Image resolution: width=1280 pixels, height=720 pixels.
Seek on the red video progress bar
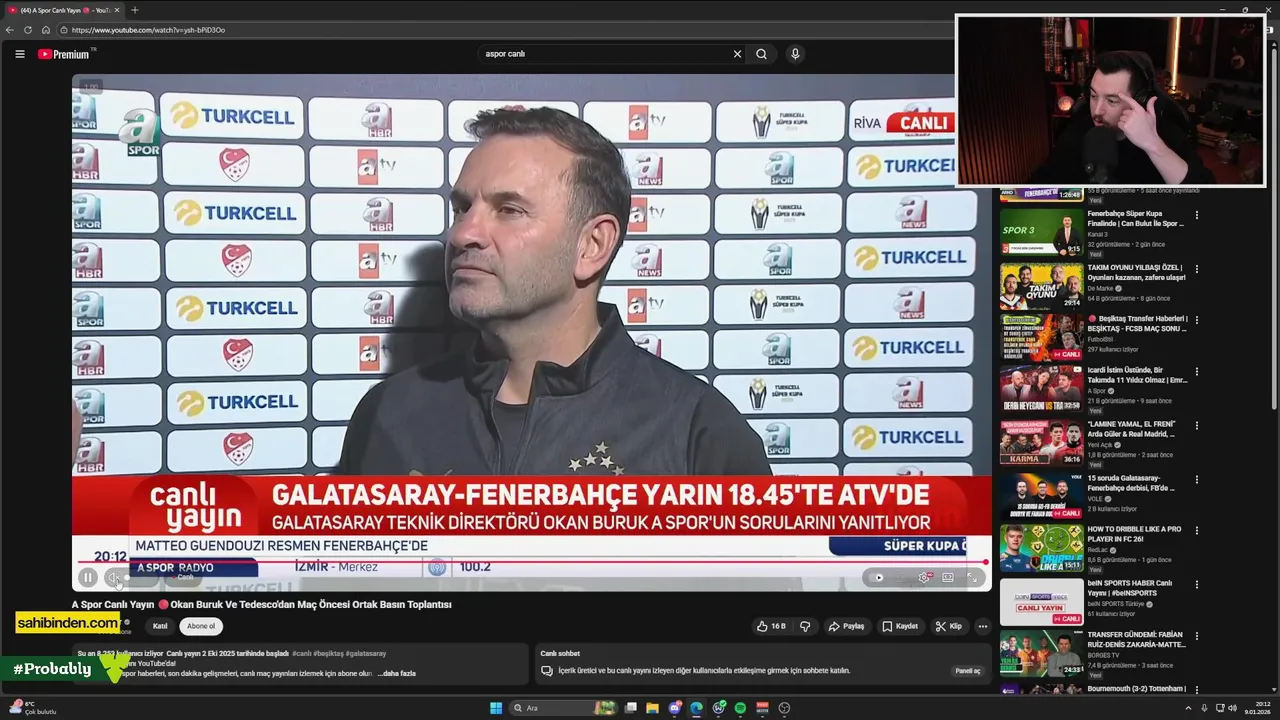click(531, 562)
